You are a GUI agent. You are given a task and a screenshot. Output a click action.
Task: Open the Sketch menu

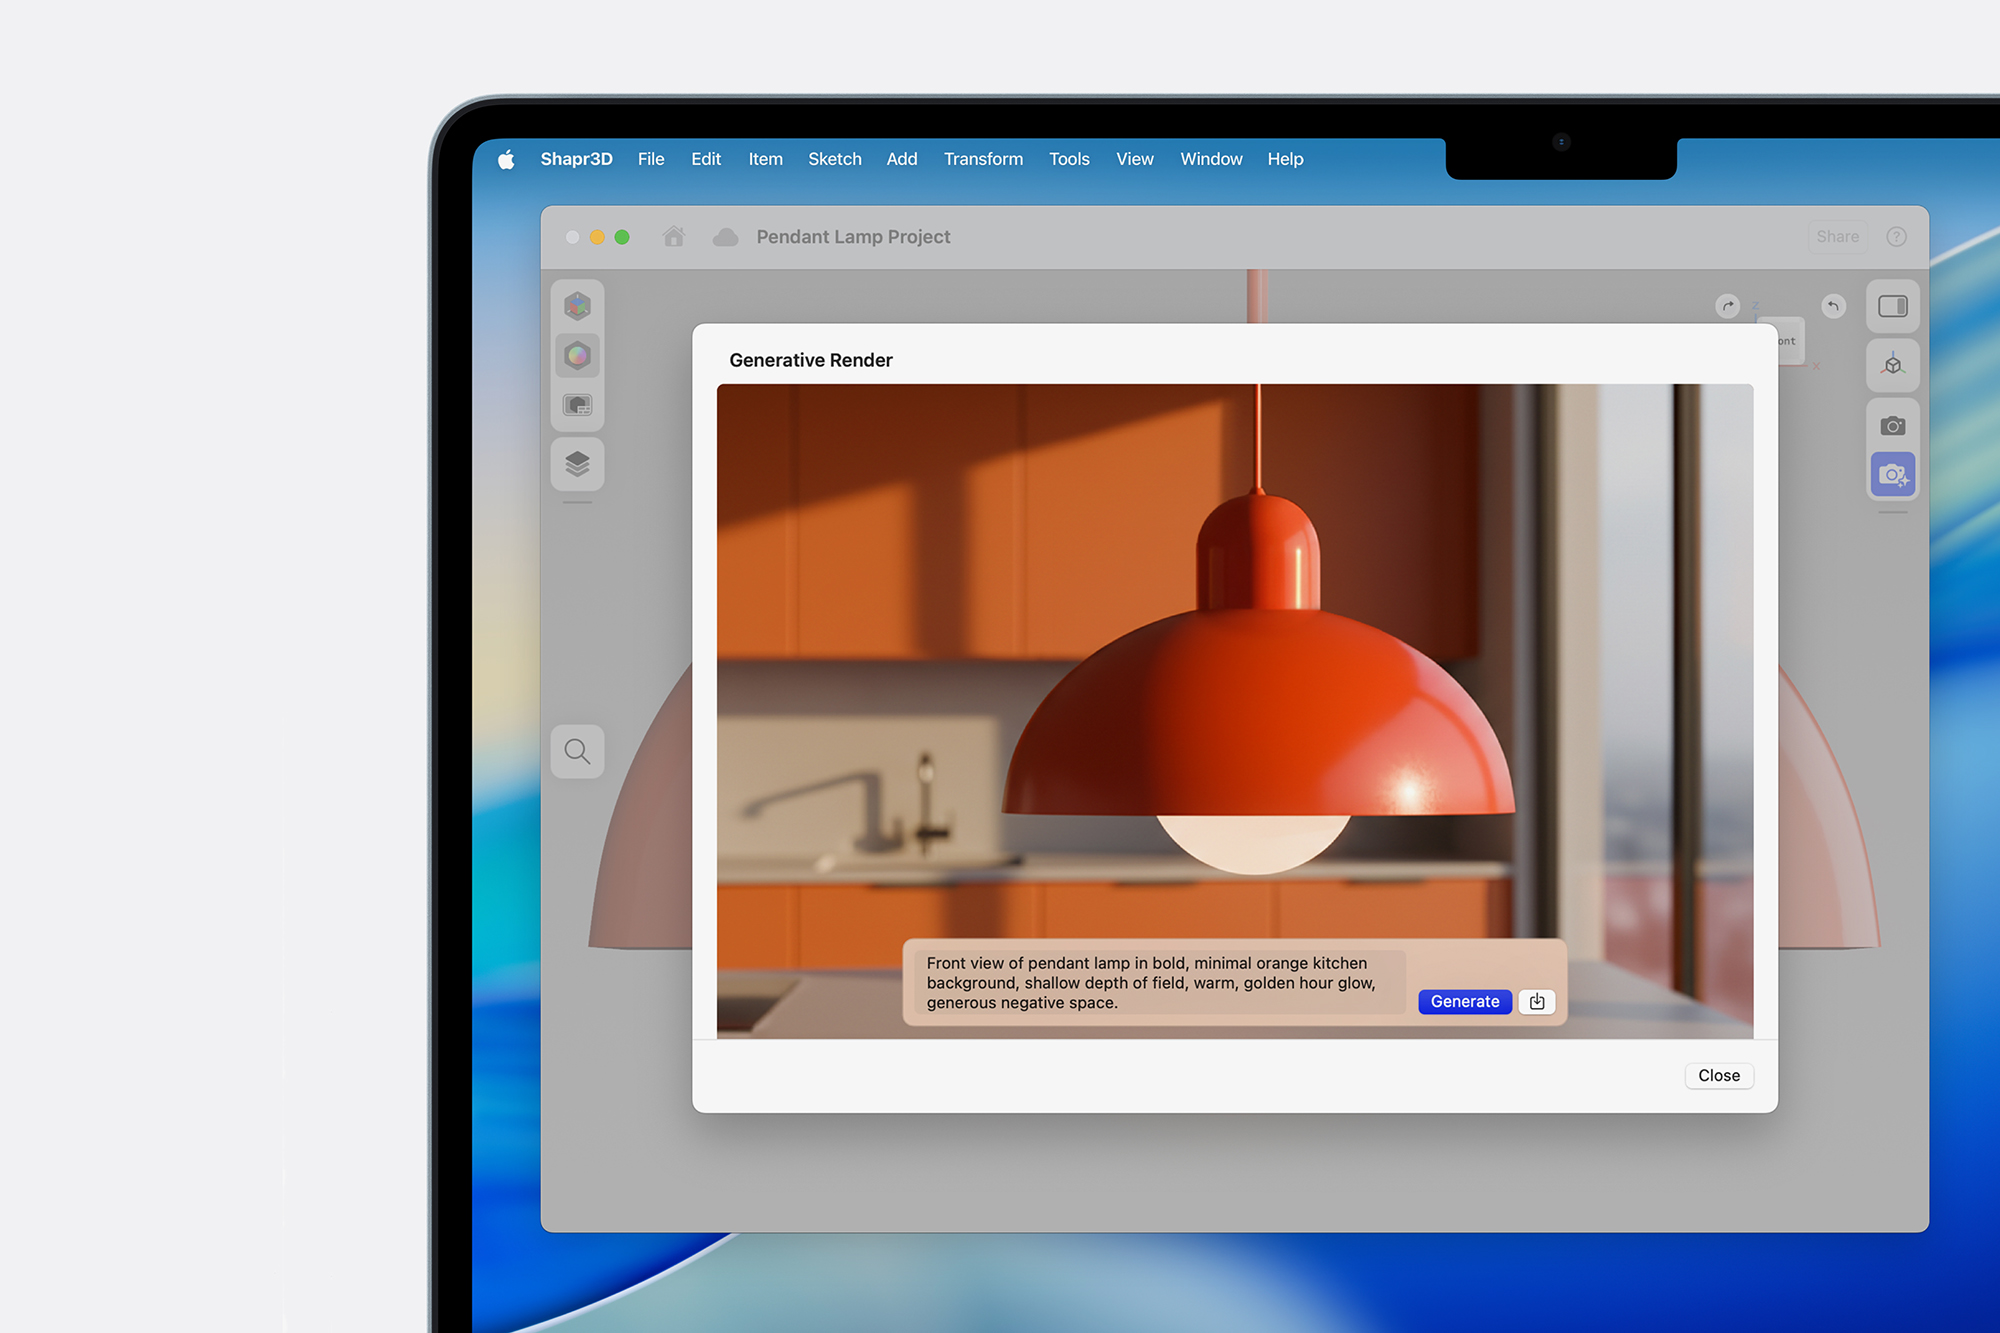[834, 159]
